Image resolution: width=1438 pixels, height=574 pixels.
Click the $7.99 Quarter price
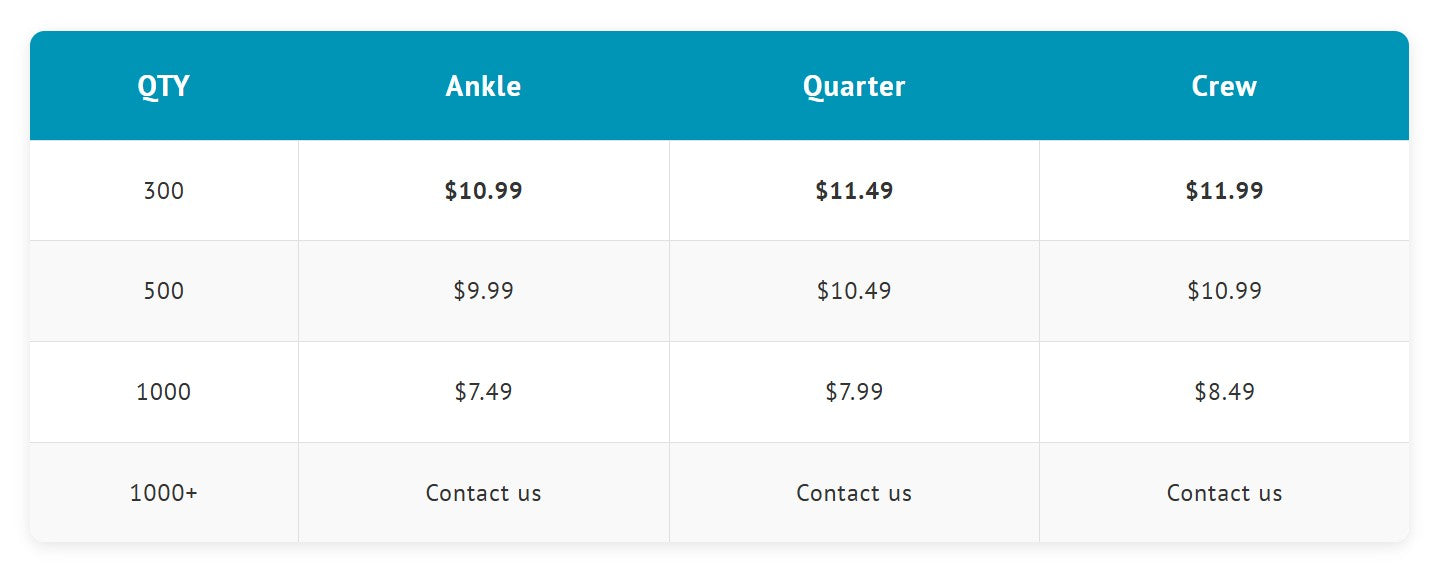(x=854, y=392)
